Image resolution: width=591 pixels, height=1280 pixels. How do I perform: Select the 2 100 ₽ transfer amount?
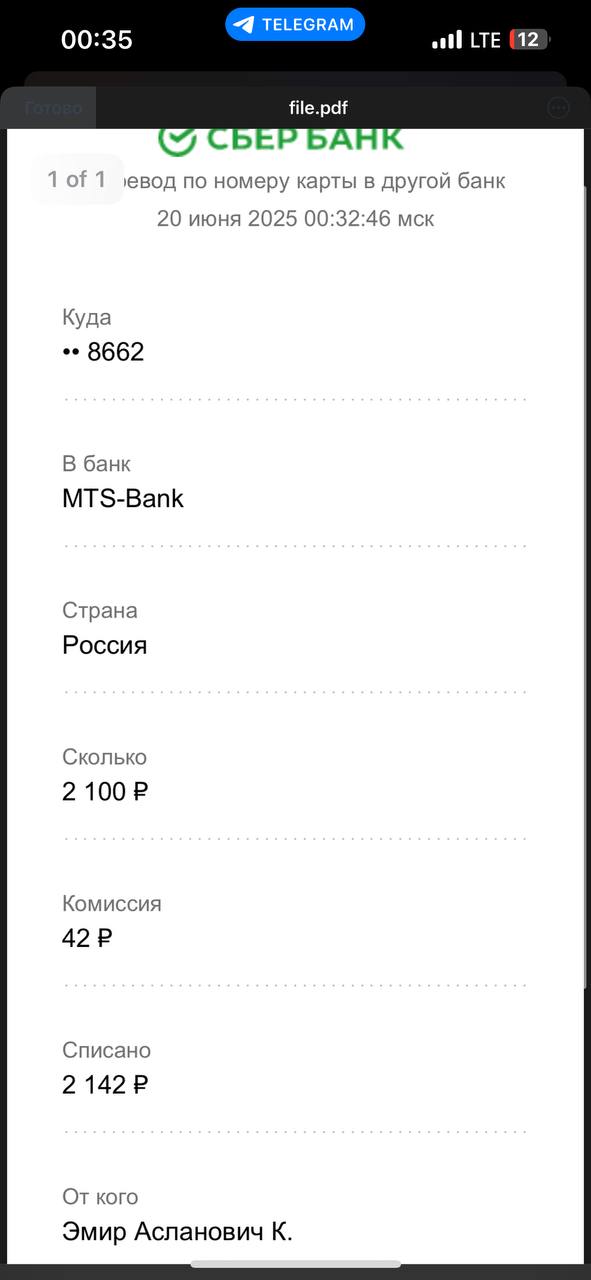[x=105, y=792]
